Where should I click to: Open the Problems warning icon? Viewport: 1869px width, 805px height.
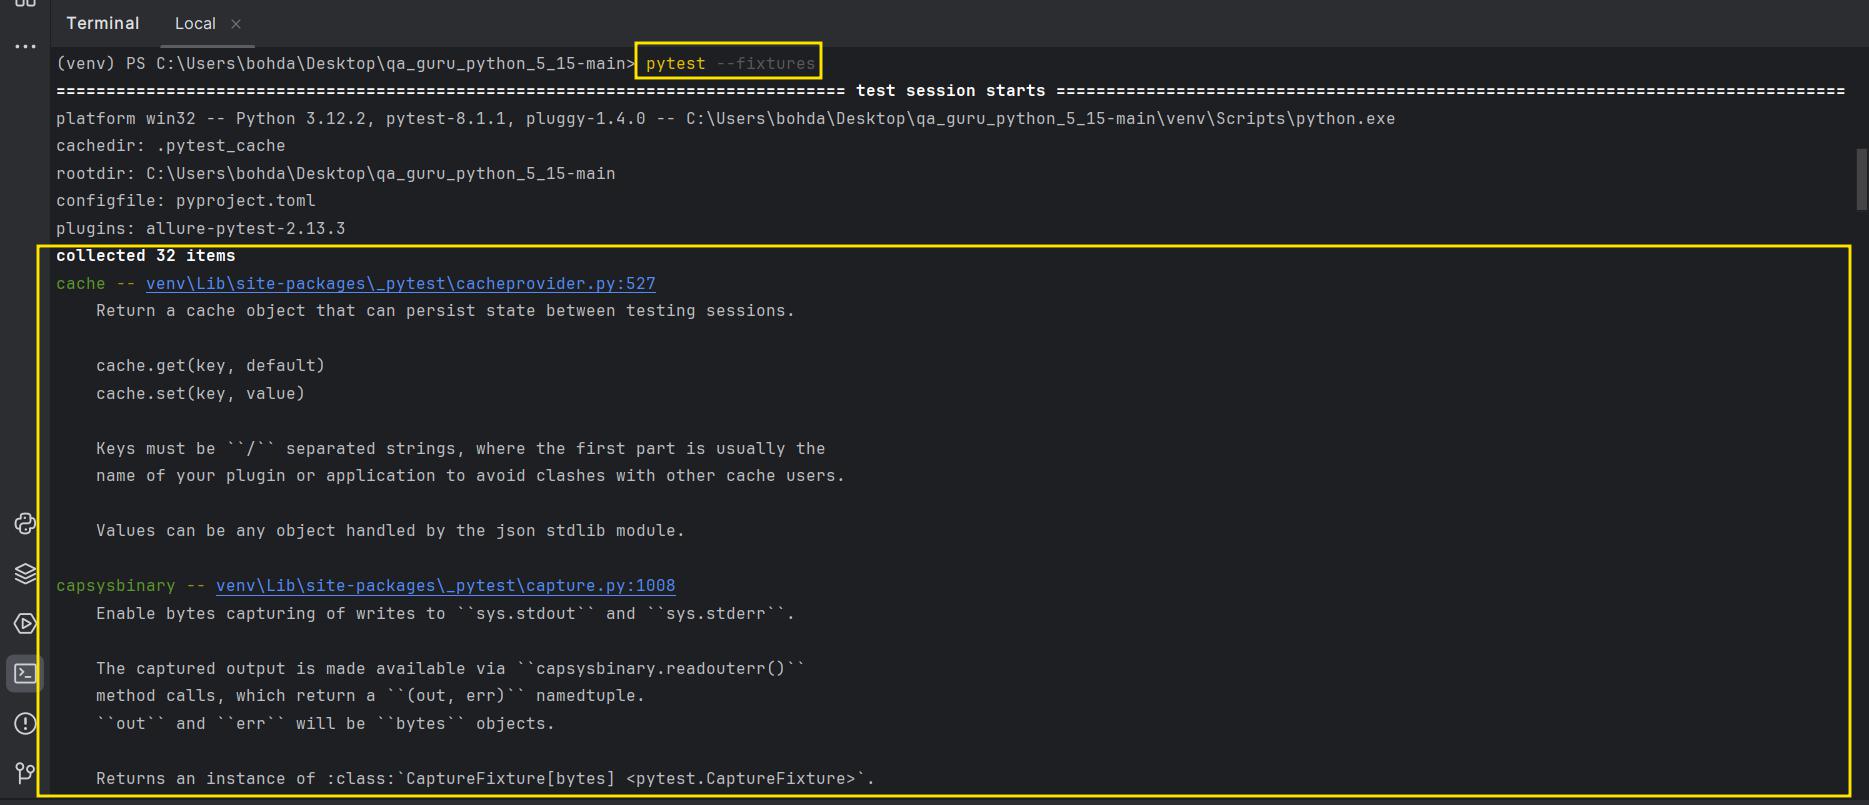[25, 723]
